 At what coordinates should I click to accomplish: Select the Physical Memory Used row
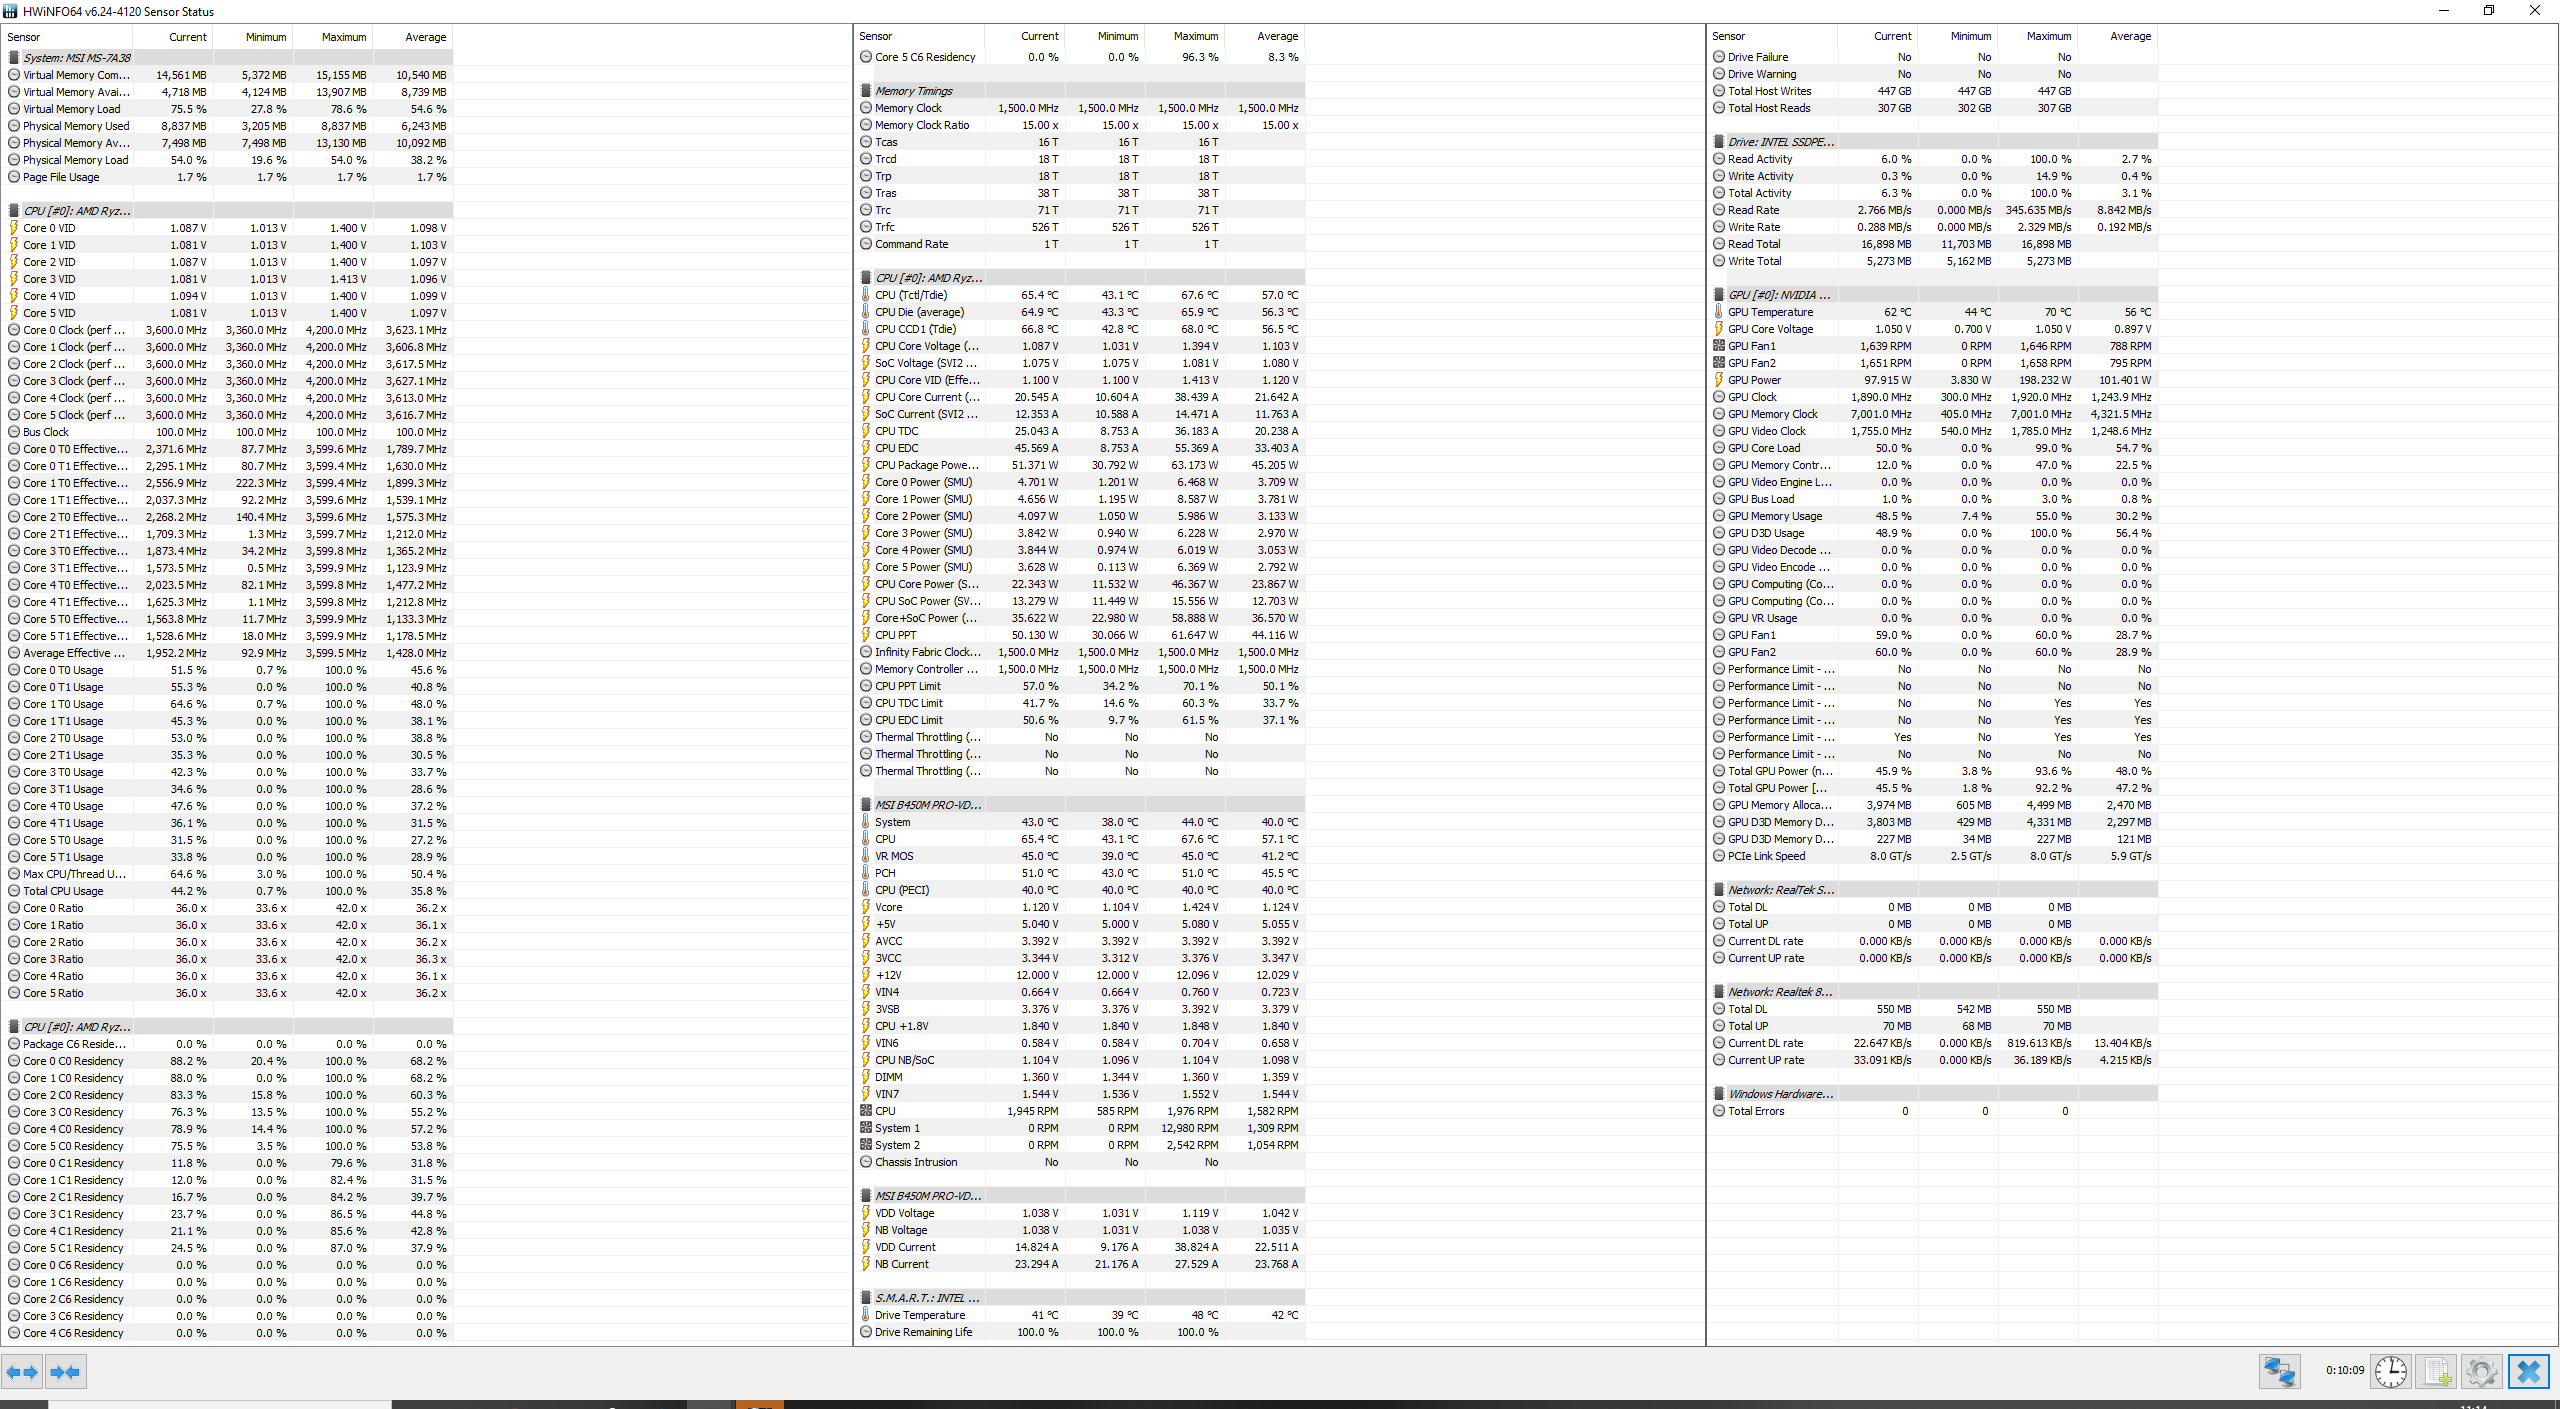pyautogui.click(x=76, y=126)
